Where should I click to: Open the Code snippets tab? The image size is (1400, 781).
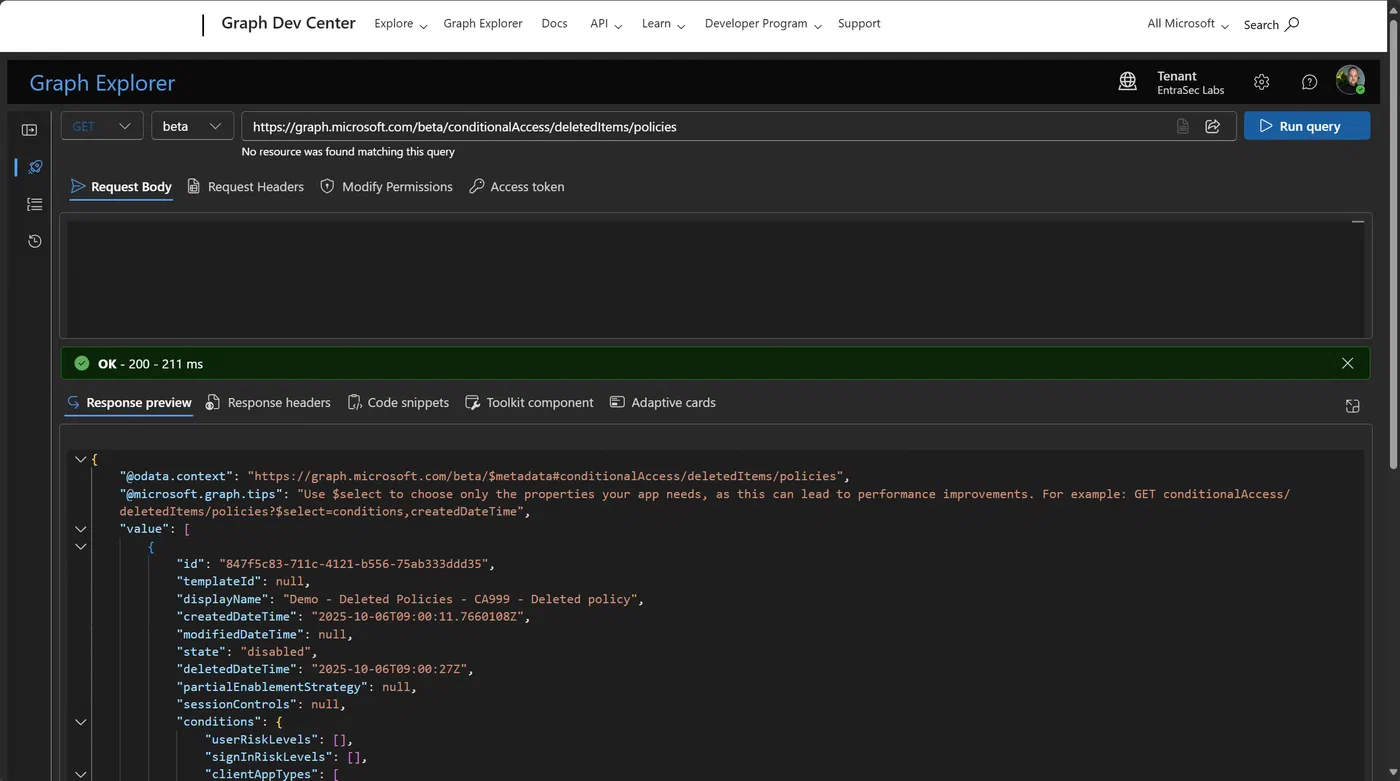click(398, 402)
